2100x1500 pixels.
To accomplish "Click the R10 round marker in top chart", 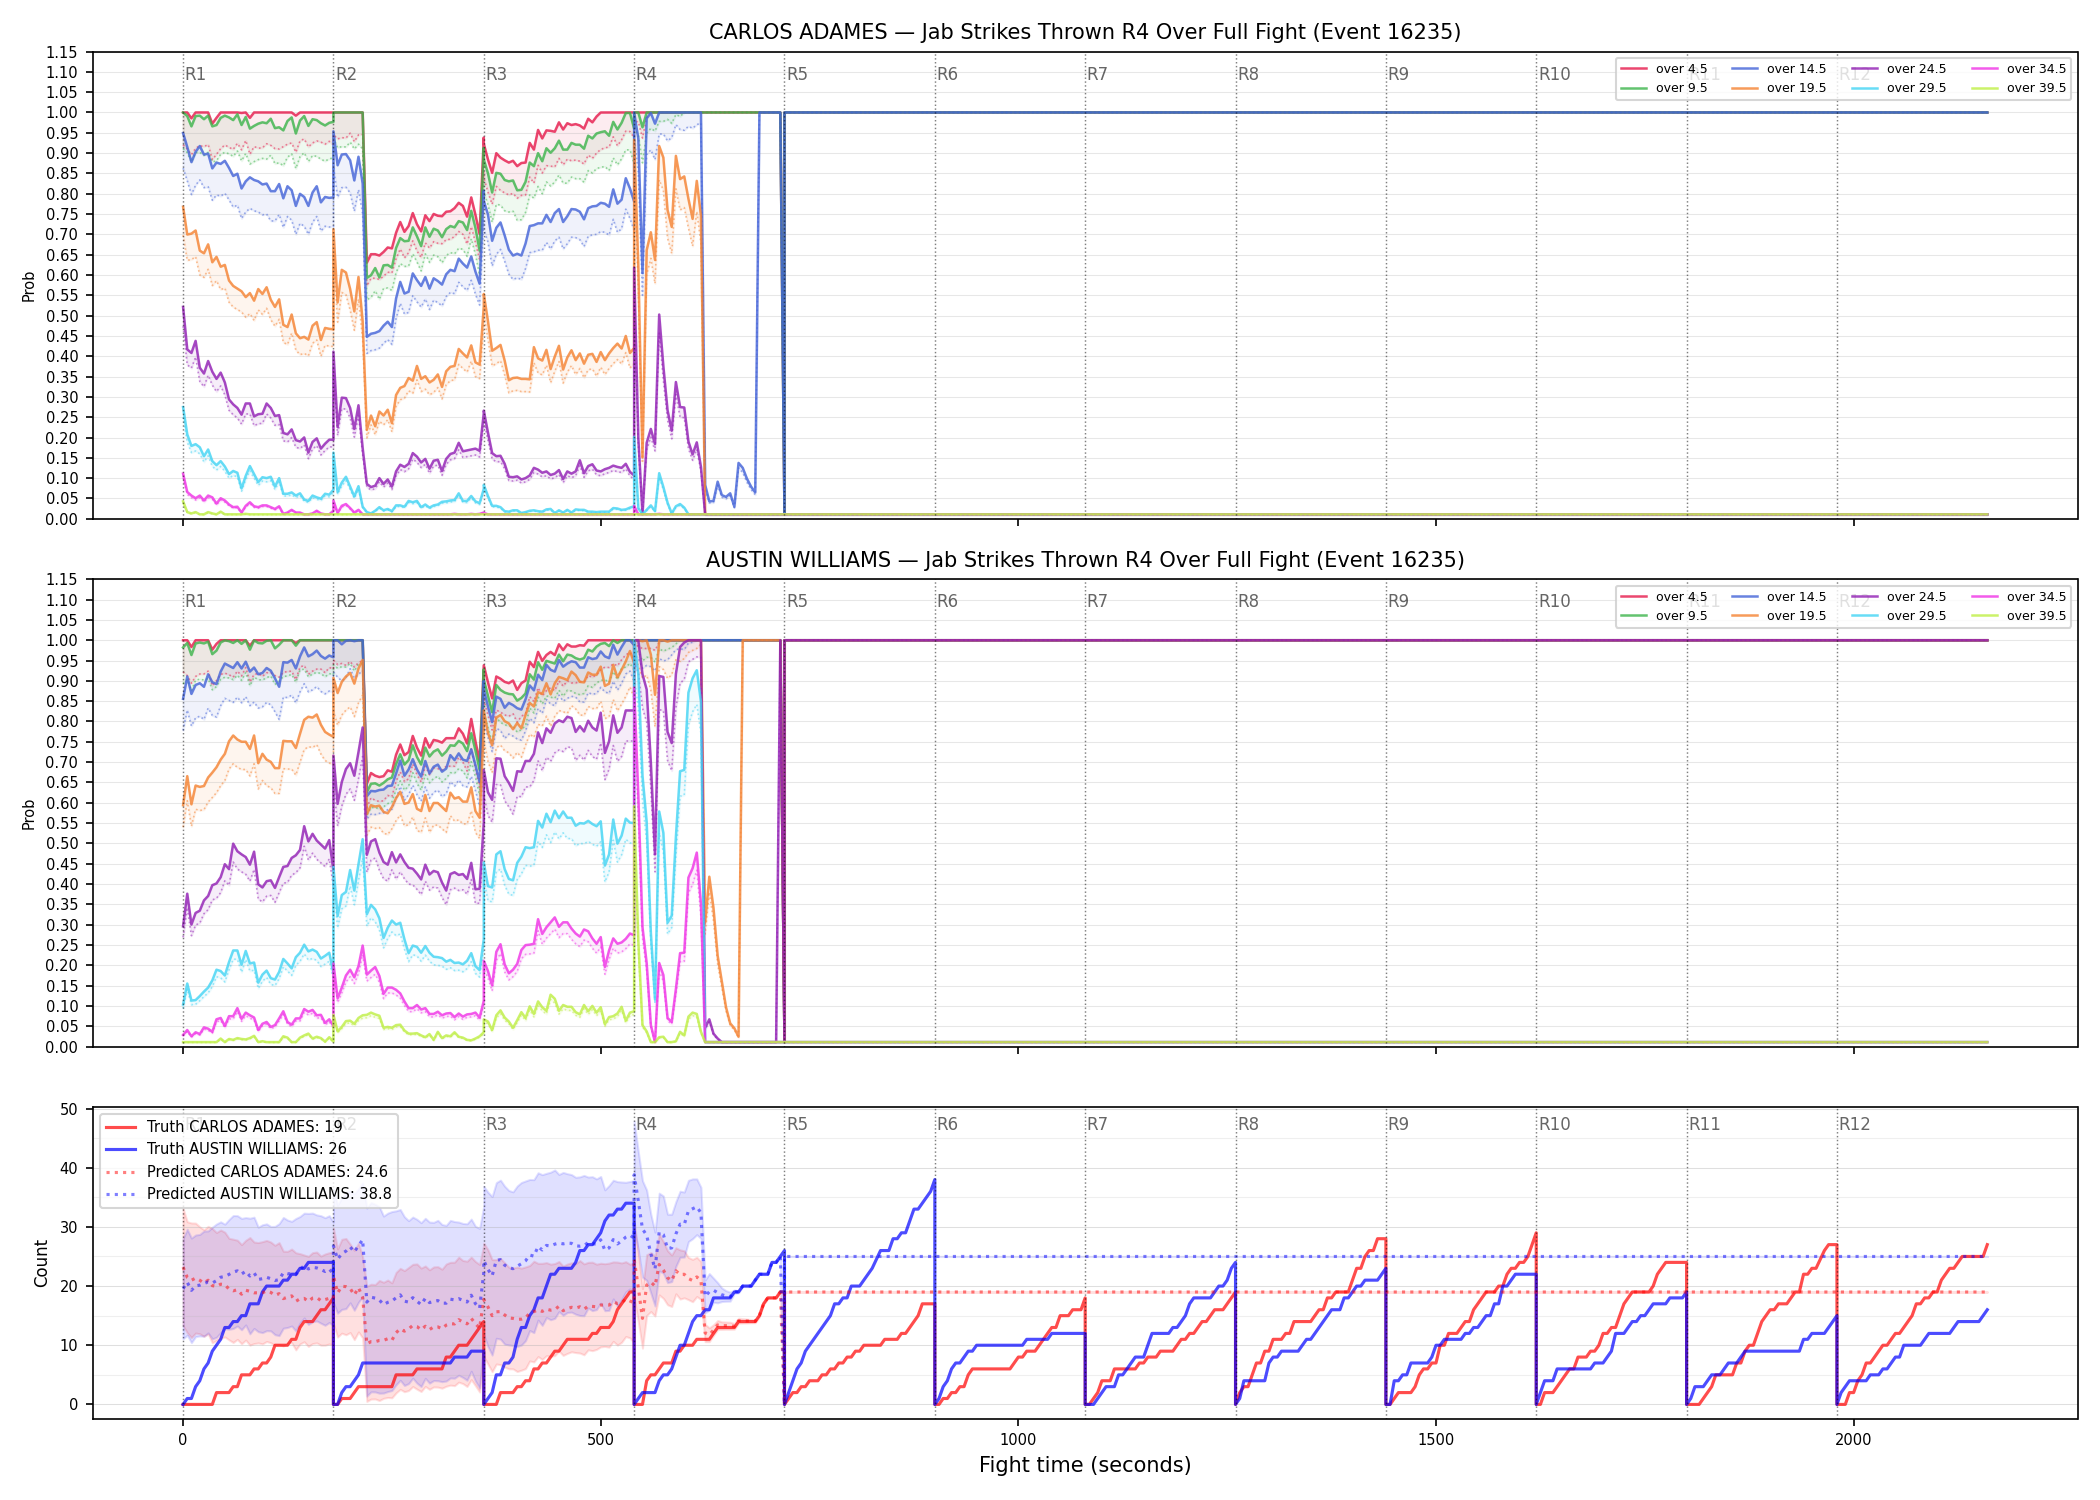I will tap(1554, 74).
